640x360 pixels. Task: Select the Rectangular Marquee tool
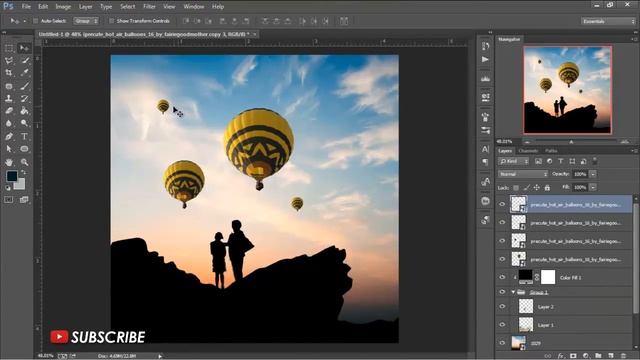coord(9,48)
